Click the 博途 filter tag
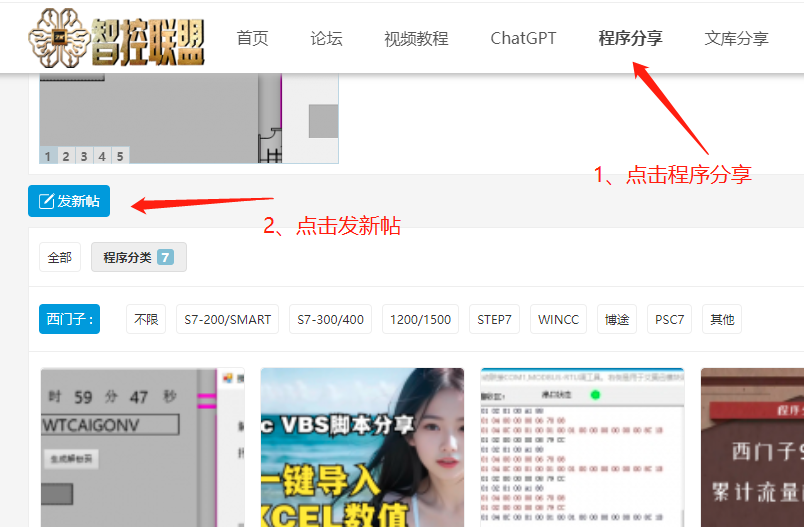 tap(617, 319)
